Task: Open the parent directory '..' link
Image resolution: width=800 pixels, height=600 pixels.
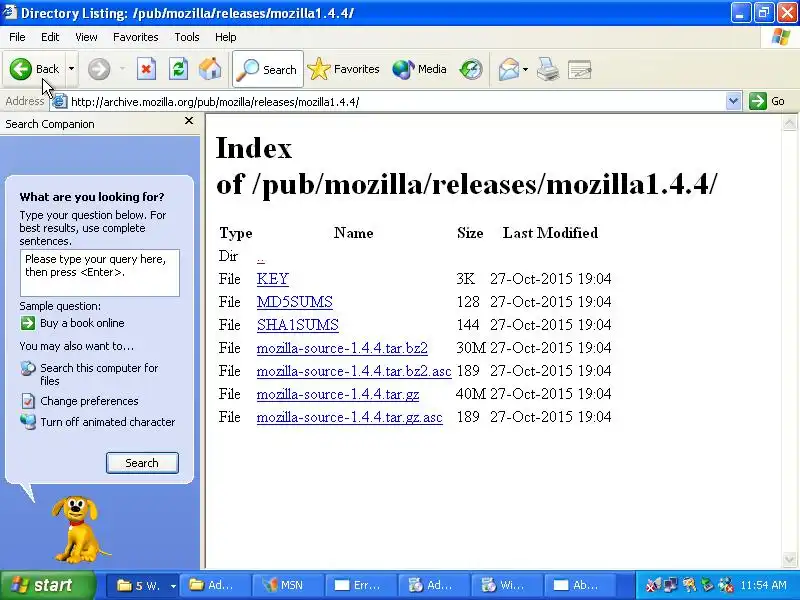Action: pyautogui.click(x=261, y=257)
